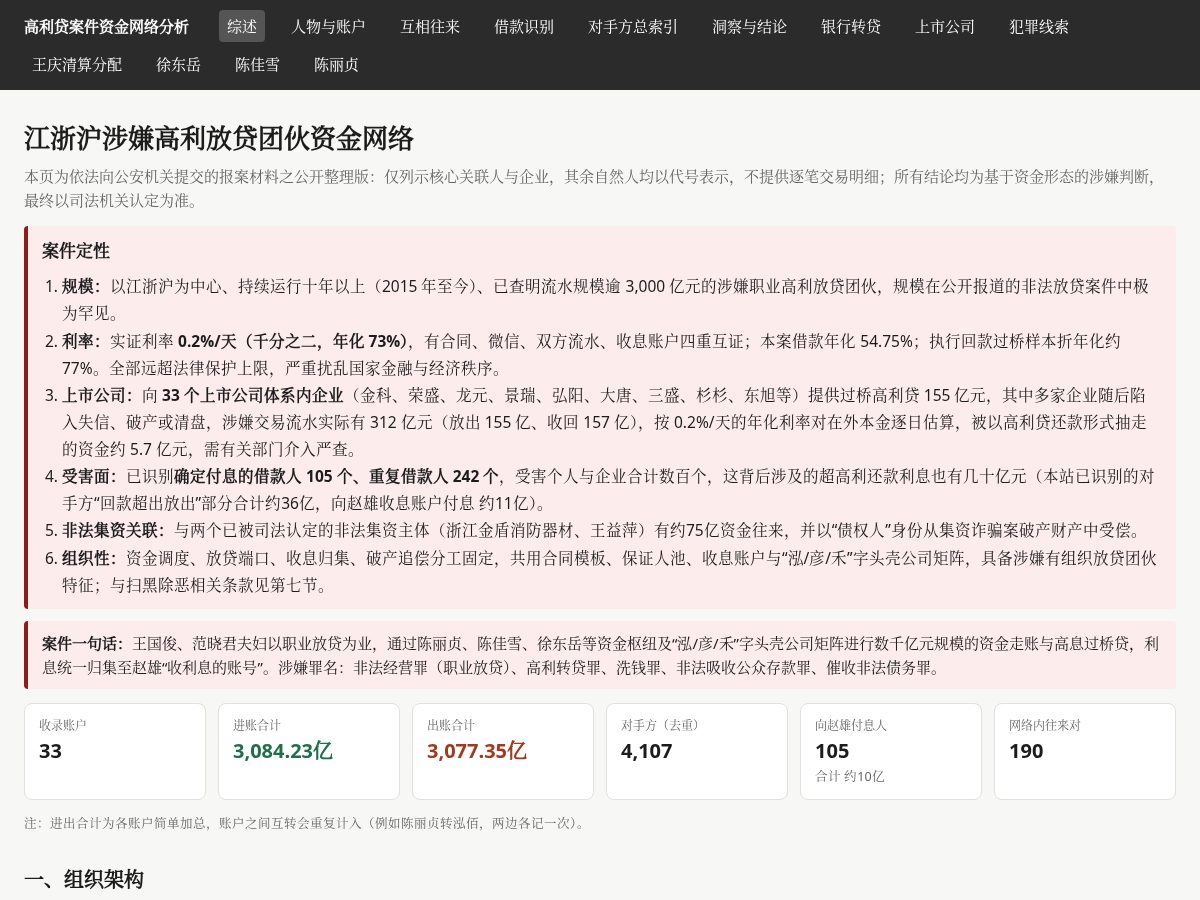Image resolution: width=1200 pixels, height=900 pixels.
Task: Open the 互相往来 tab
Action: pyautogui.click(x=430, y=26)
